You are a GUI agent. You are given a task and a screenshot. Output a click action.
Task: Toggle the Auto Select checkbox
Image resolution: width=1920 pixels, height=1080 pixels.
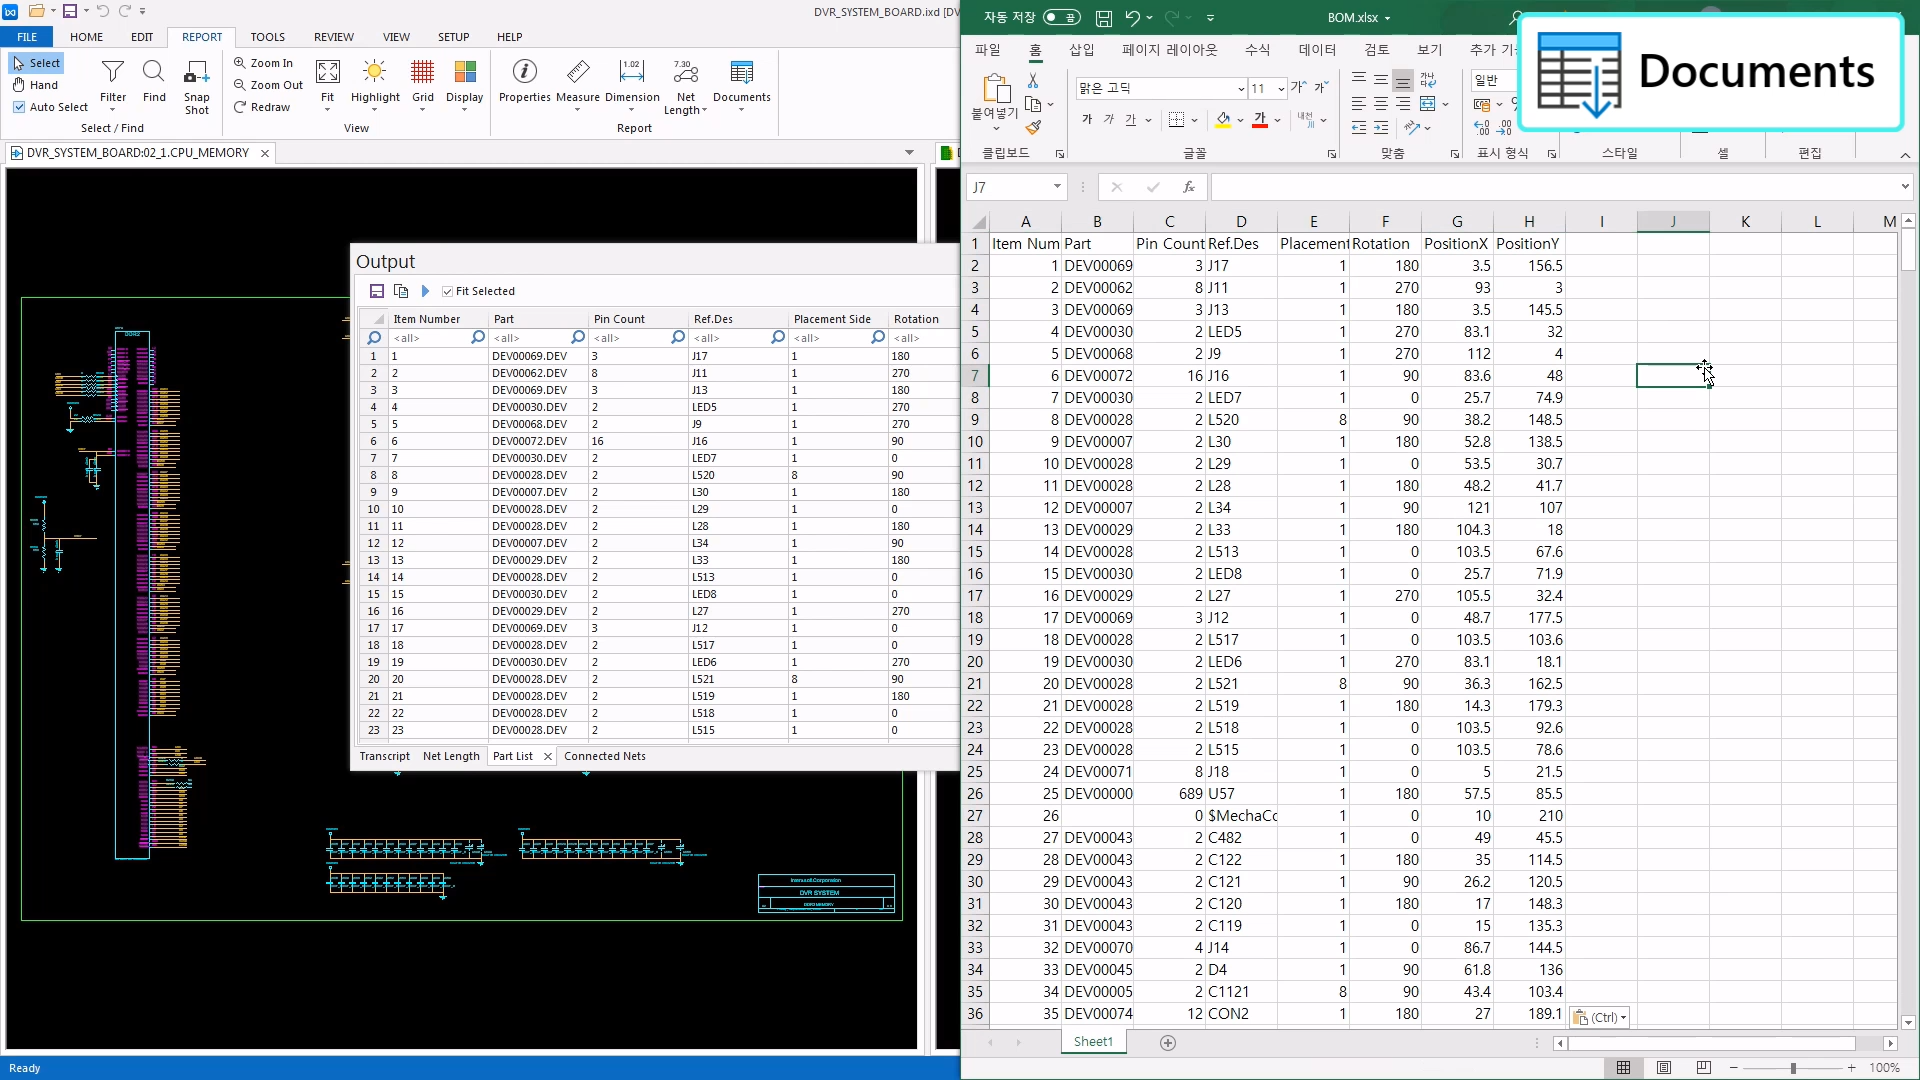[x=19, y=107]
